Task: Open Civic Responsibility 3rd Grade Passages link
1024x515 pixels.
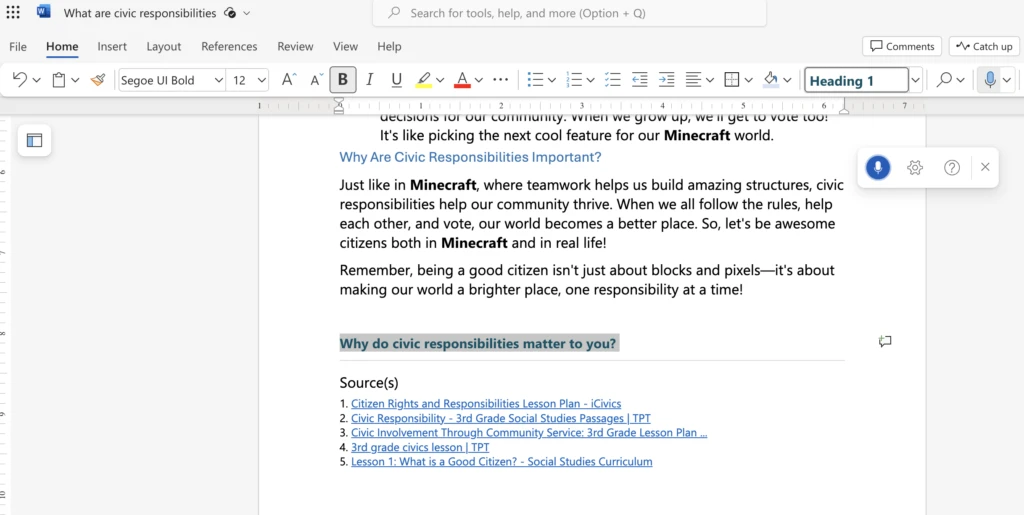Action: (501, 418)
